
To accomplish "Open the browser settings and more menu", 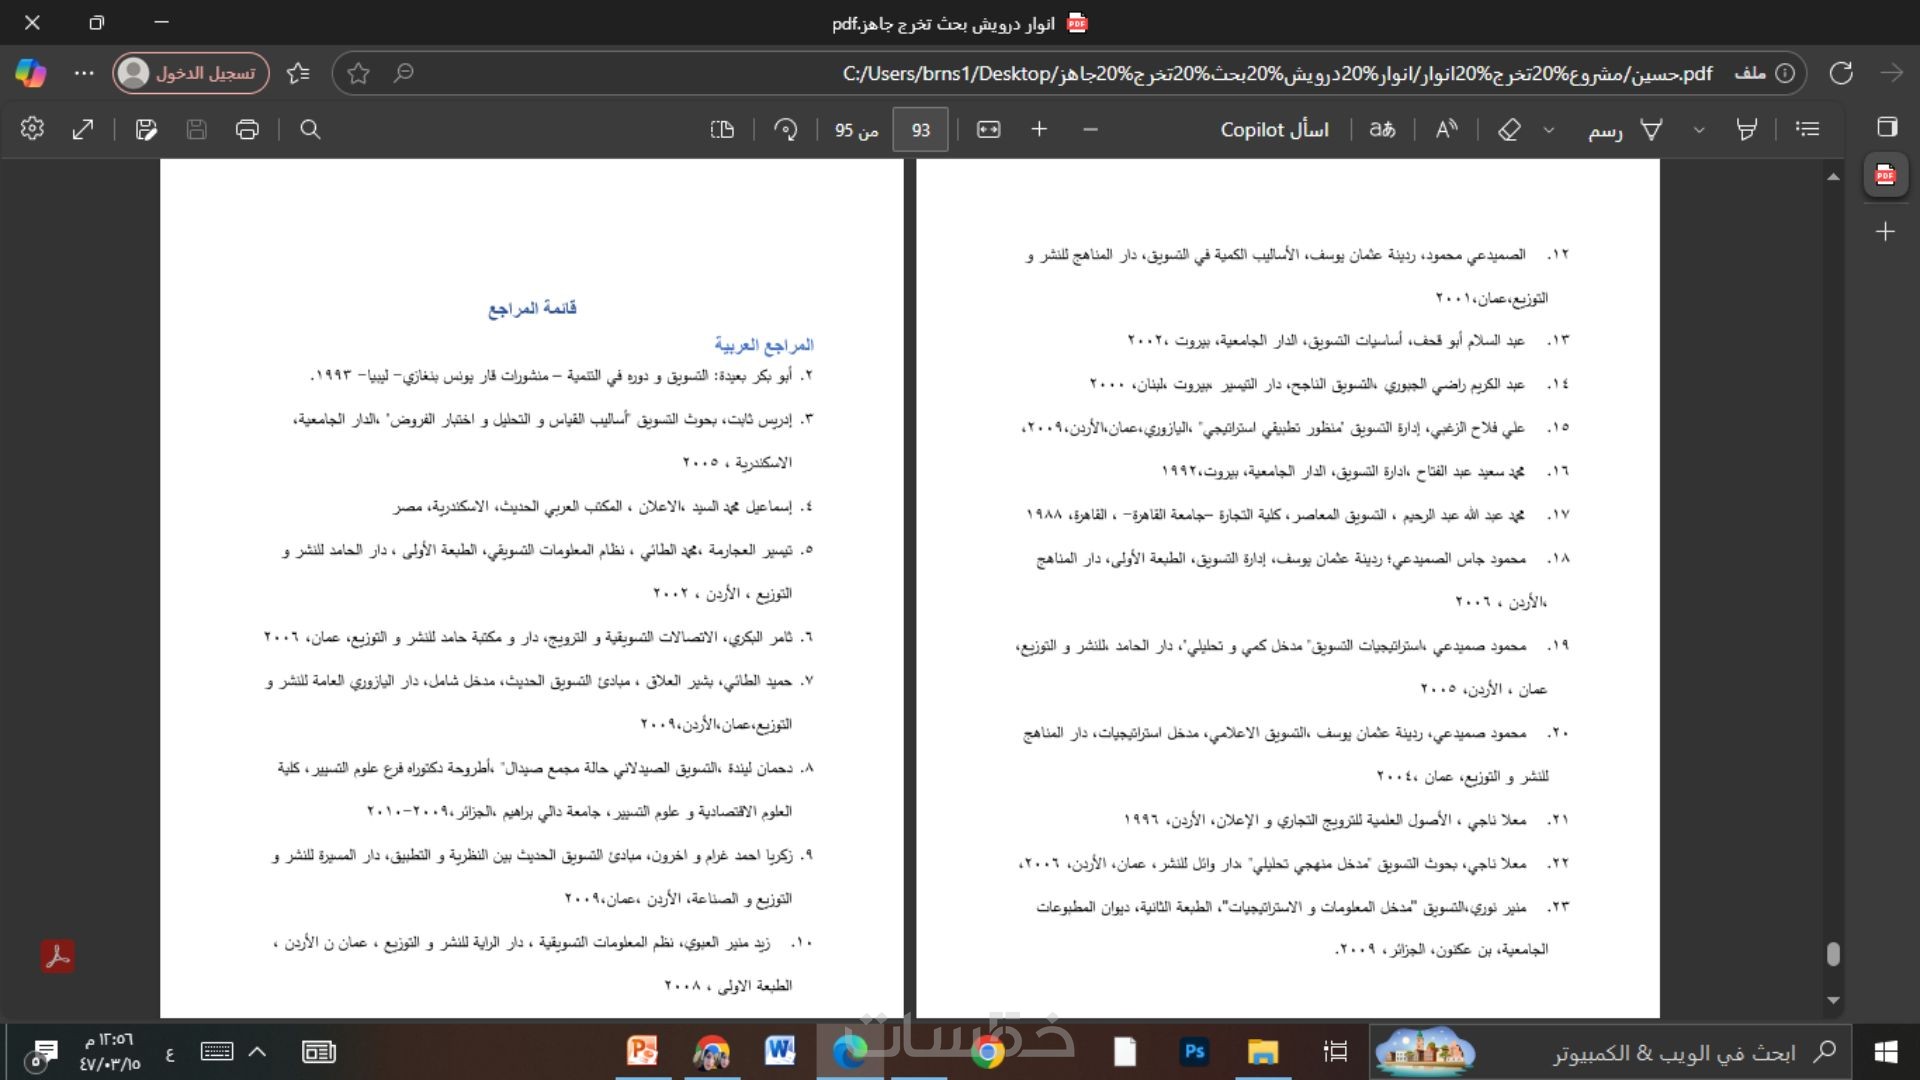I will point(84,73).
